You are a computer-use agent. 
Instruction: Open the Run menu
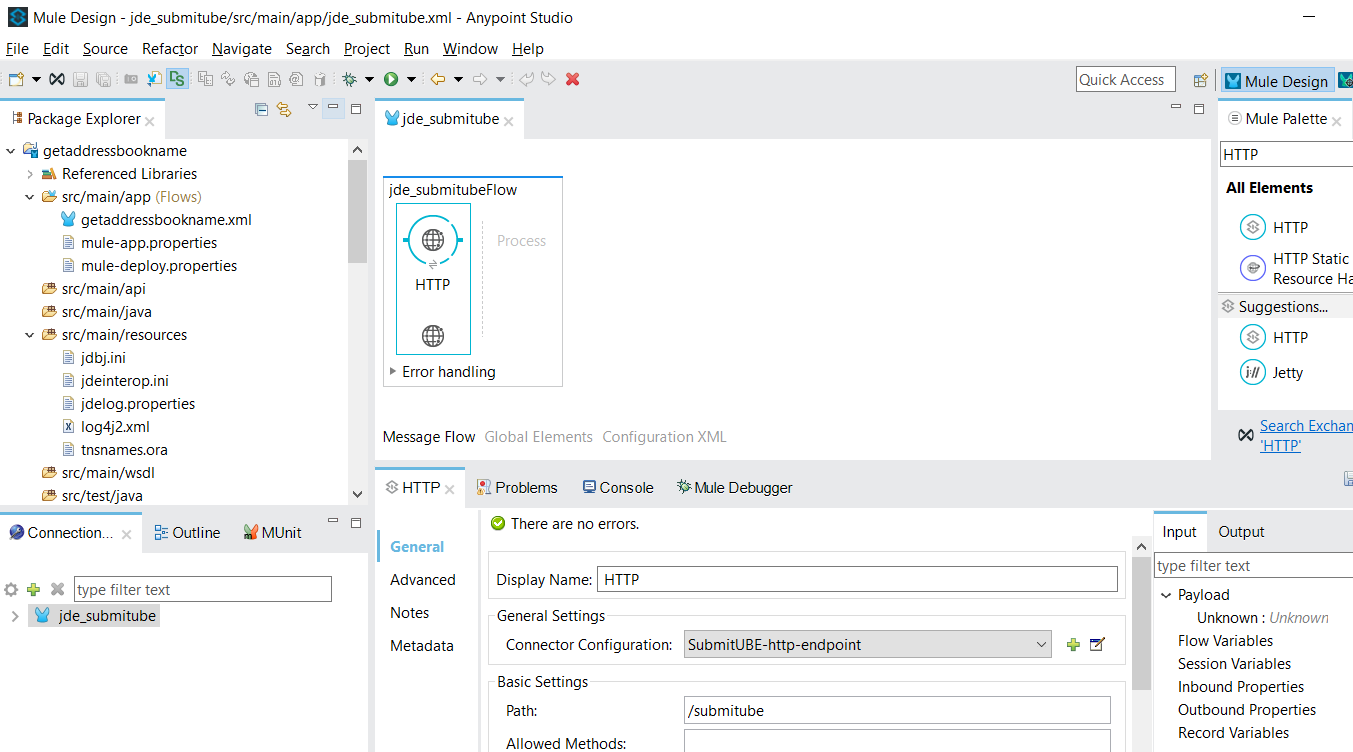(416, 48)
